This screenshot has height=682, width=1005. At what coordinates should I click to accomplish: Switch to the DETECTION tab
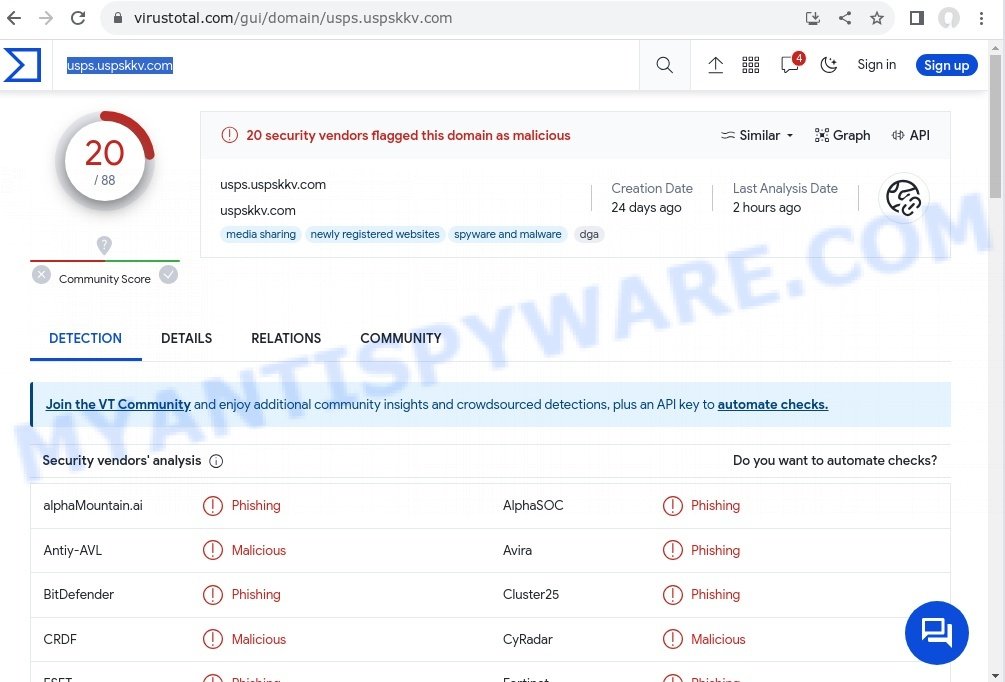pyautogui.click(x=85, y=338)
